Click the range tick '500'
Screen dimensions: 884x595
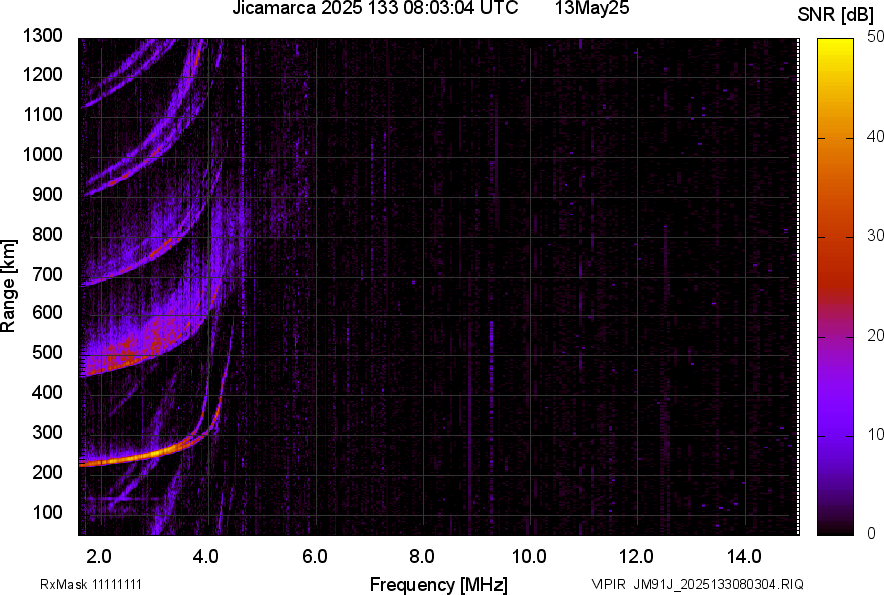pyautogui.click(x=47, y=352)
